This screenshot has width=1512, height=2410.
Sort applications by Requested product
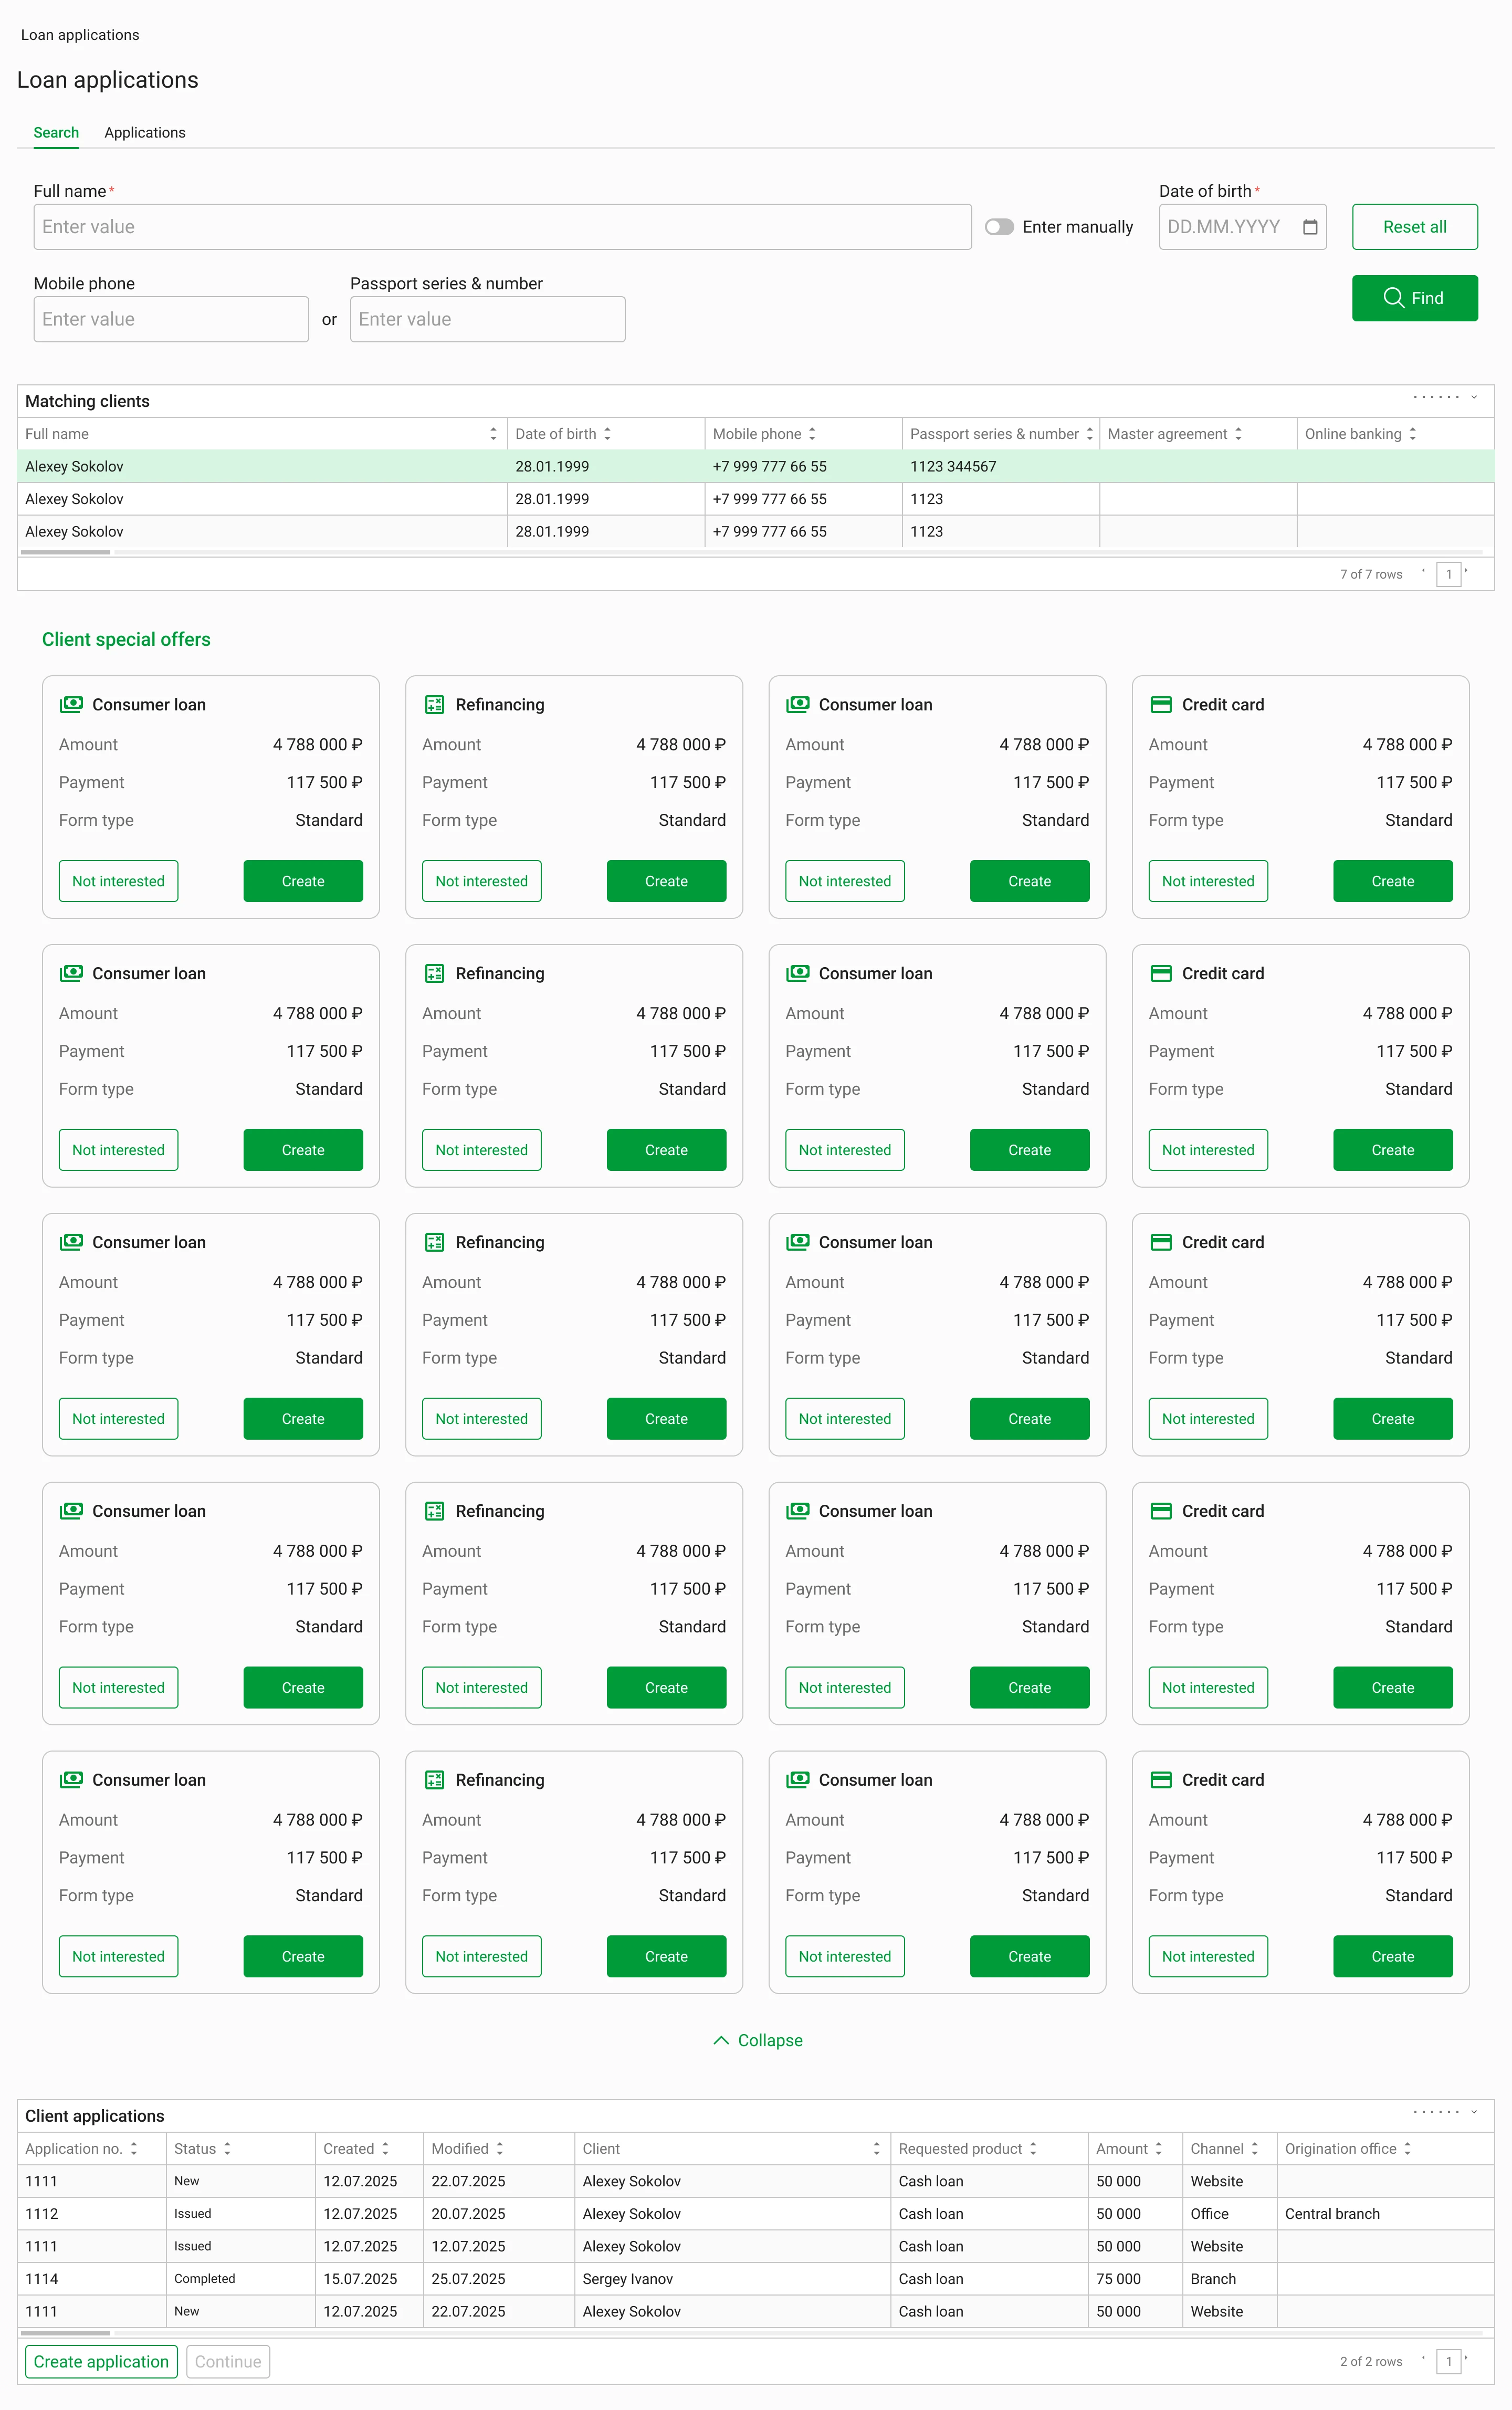(1033, 2149)
